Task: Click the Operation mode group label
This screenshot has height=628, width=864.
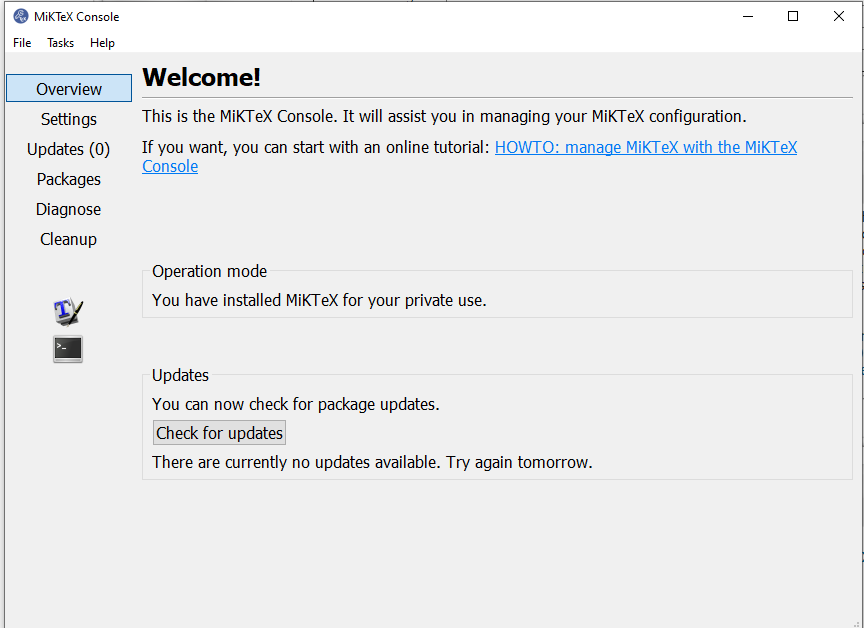Action: [209, 271]
